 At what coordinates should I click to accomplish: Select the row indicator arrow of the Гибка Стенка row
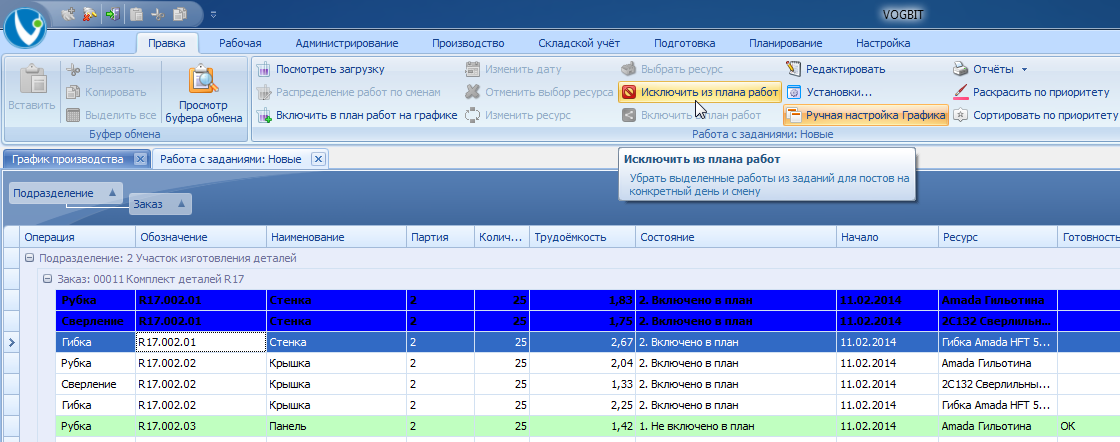click(x=11, y=343)
